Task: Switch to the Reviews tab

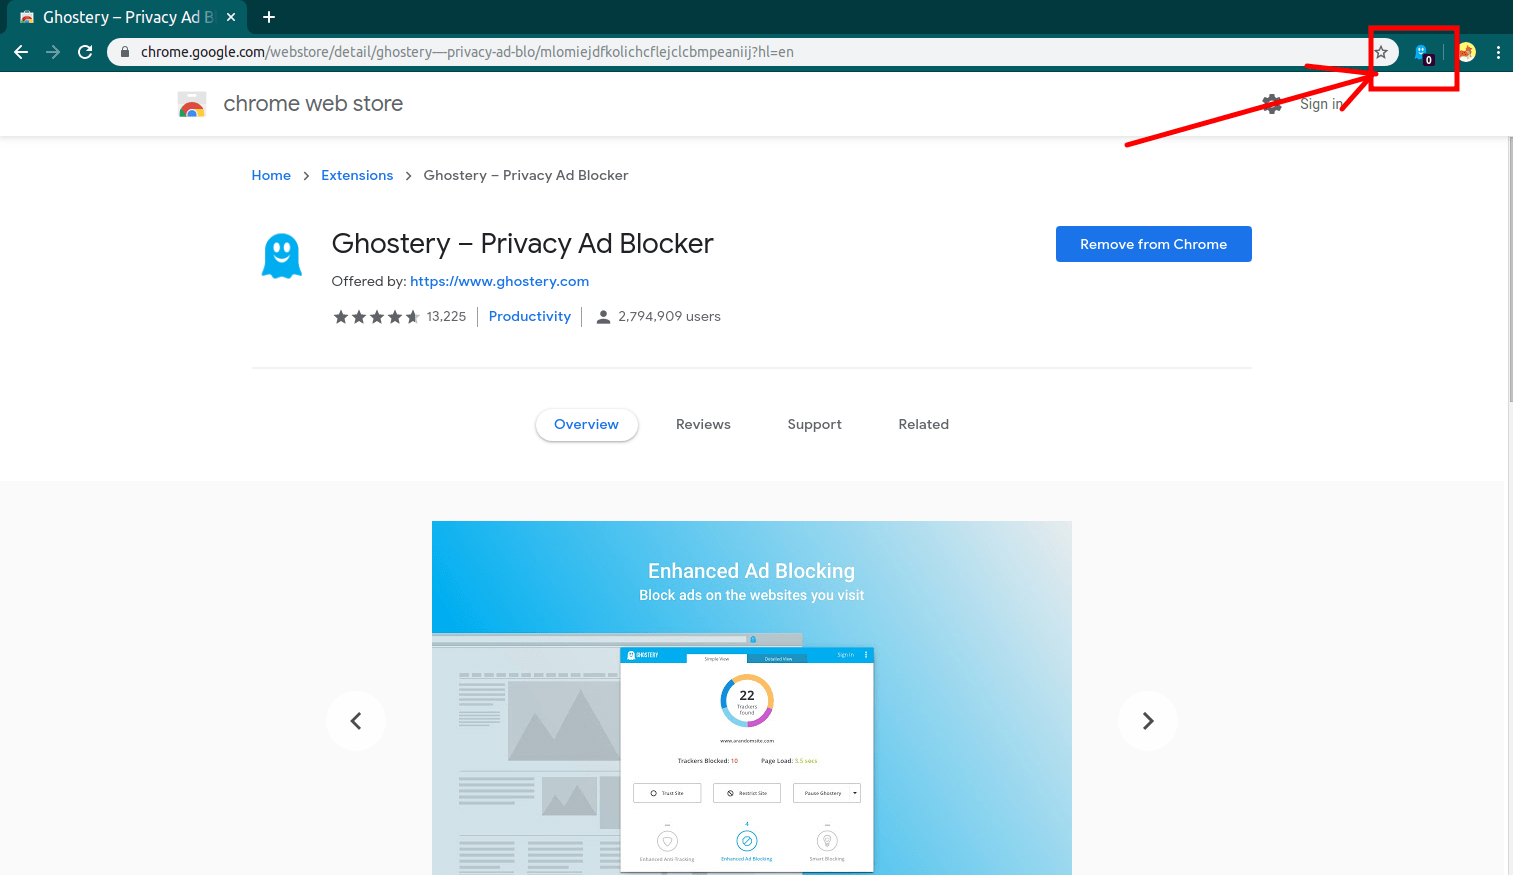Action: tap(703, 424)
